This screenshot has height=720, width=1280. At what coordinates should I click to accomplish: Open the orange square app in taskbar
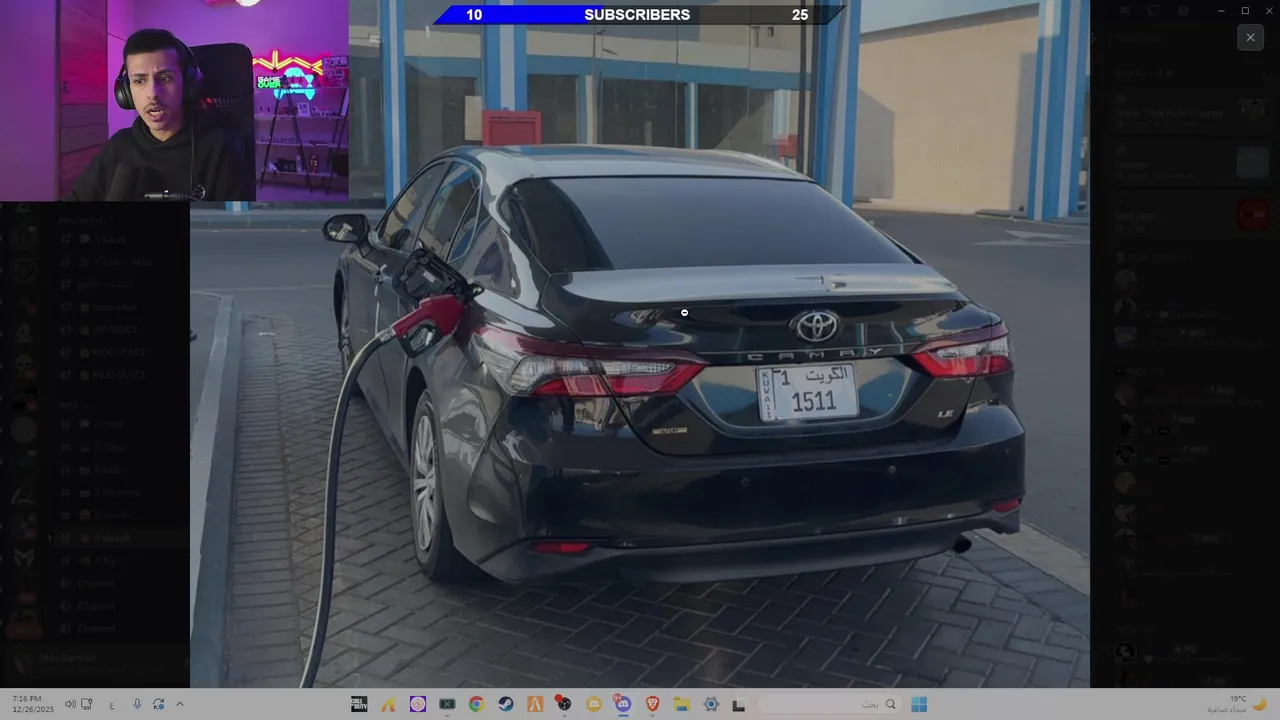click(x=535, y=704)
